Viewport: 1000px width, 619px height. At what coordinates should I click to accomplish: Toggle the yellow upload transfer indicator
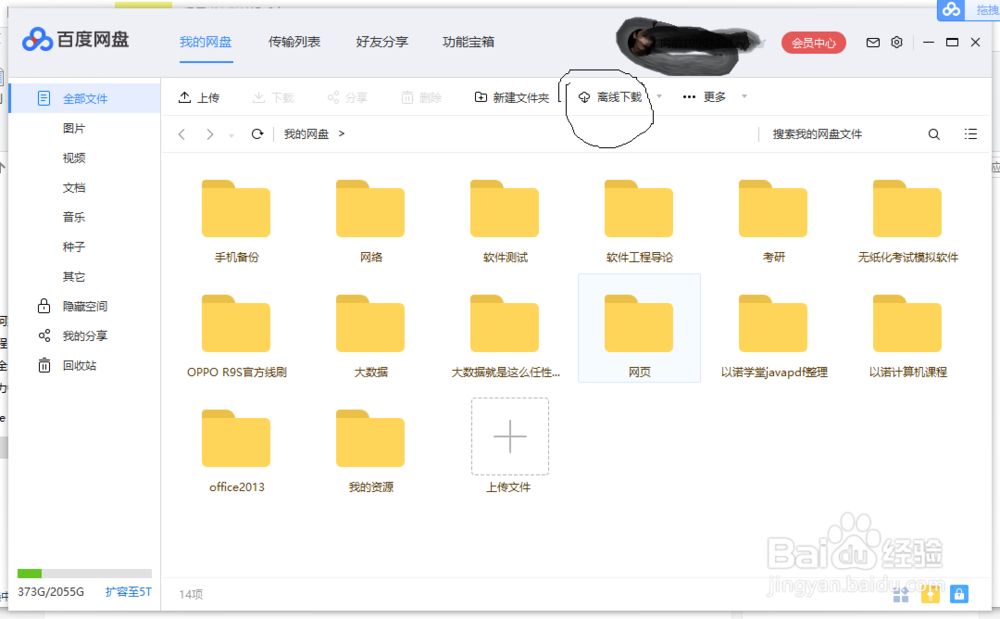coord(929,594)
